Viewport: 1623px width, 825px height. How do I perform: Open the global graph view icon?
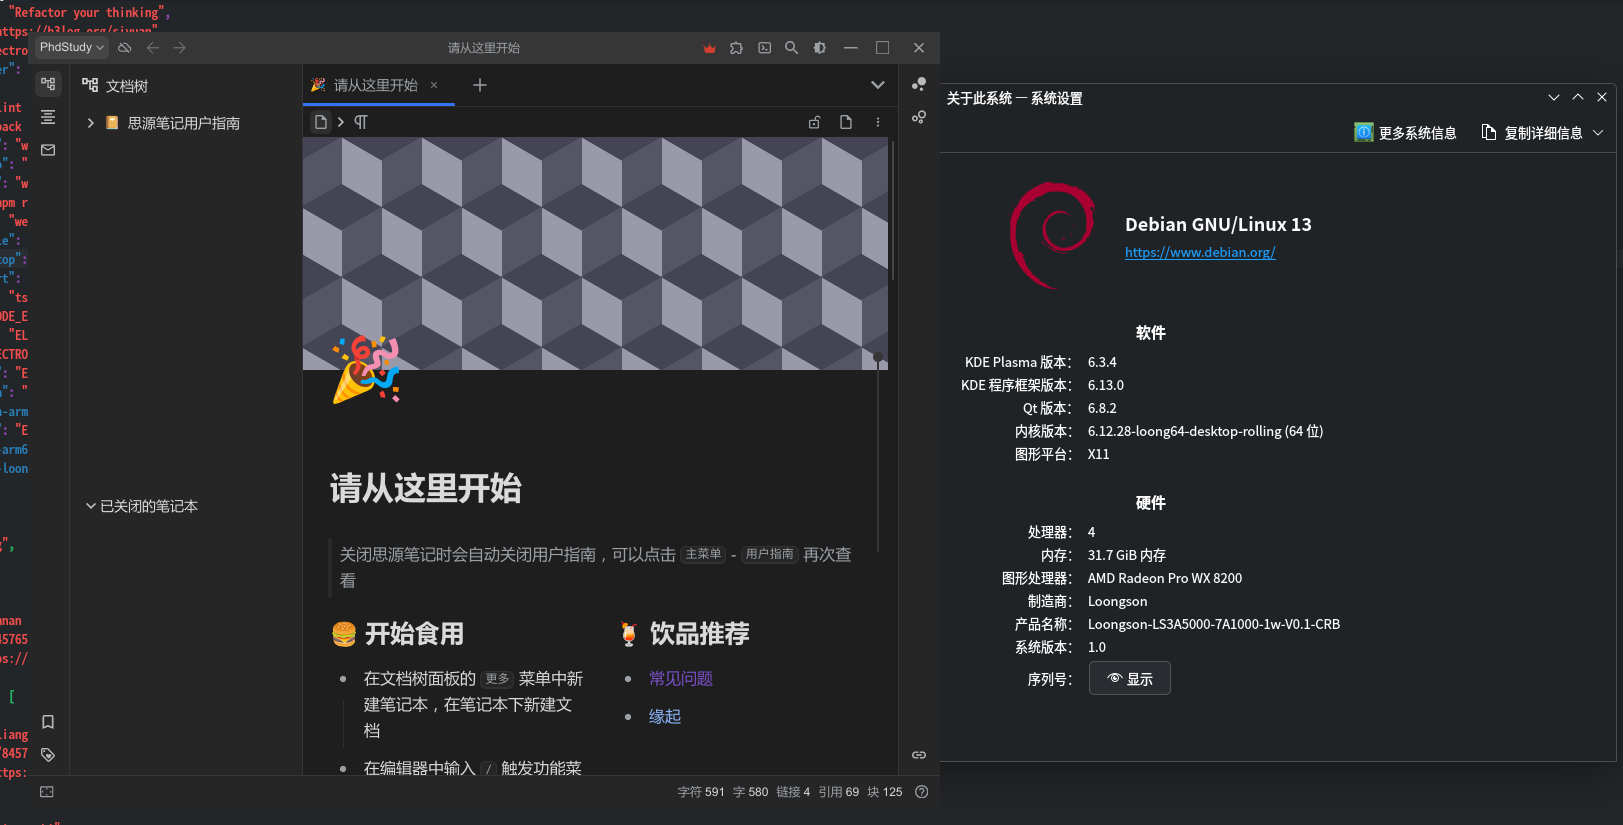pyautogui.click(x=918, y=85)
